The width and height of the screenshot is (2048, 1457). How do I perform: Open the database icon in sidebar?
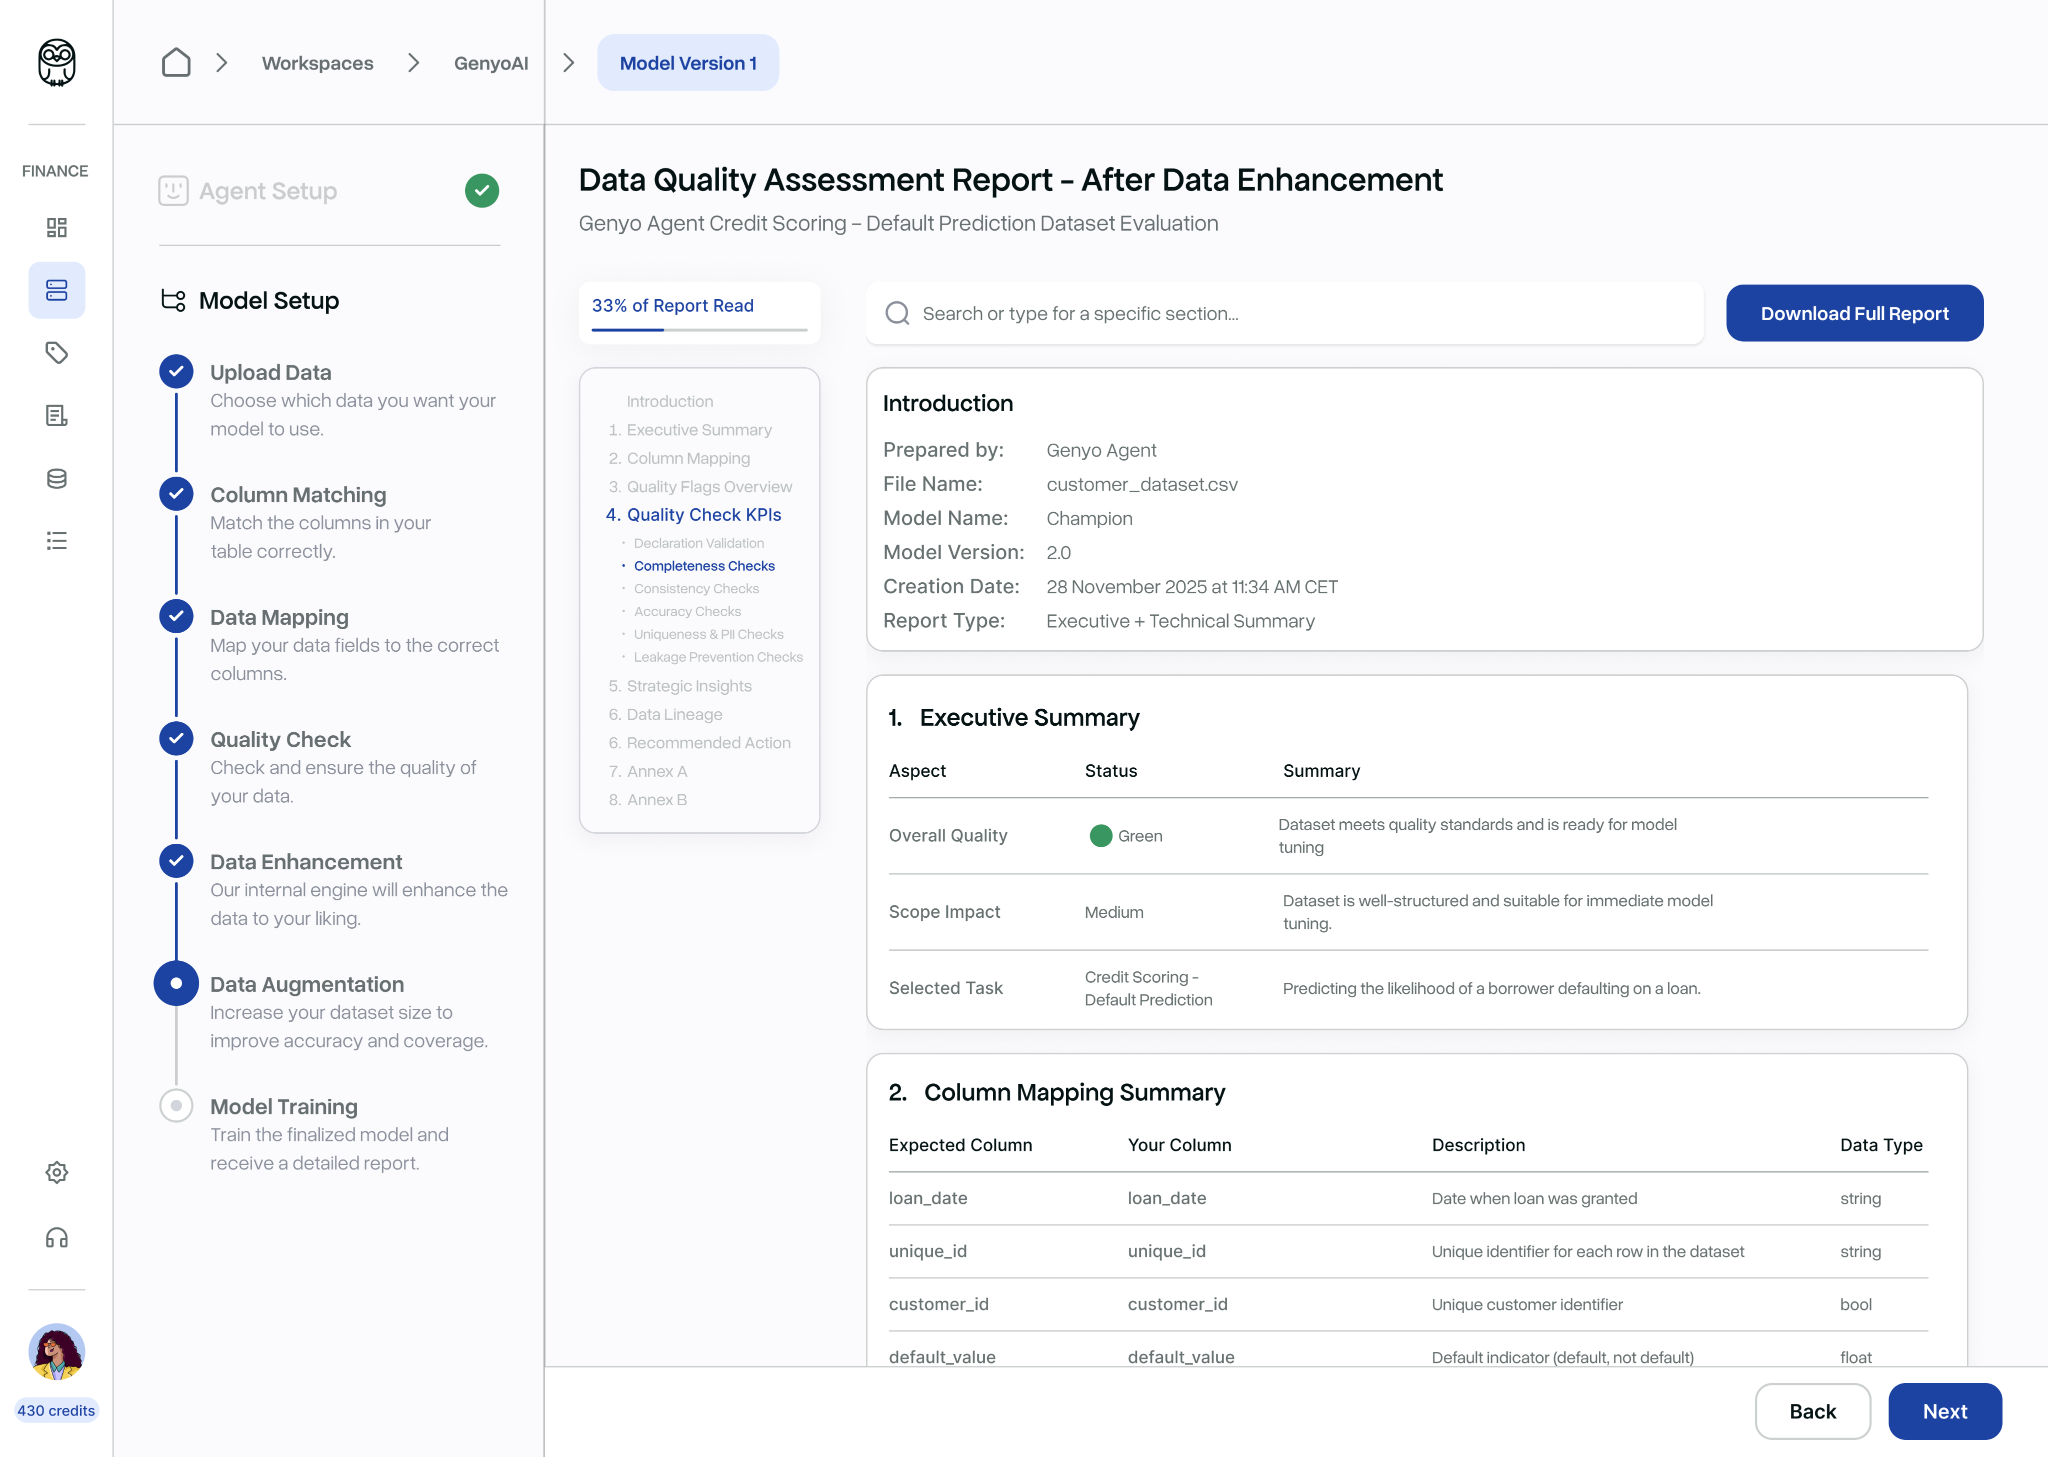[x=57, y=478]
